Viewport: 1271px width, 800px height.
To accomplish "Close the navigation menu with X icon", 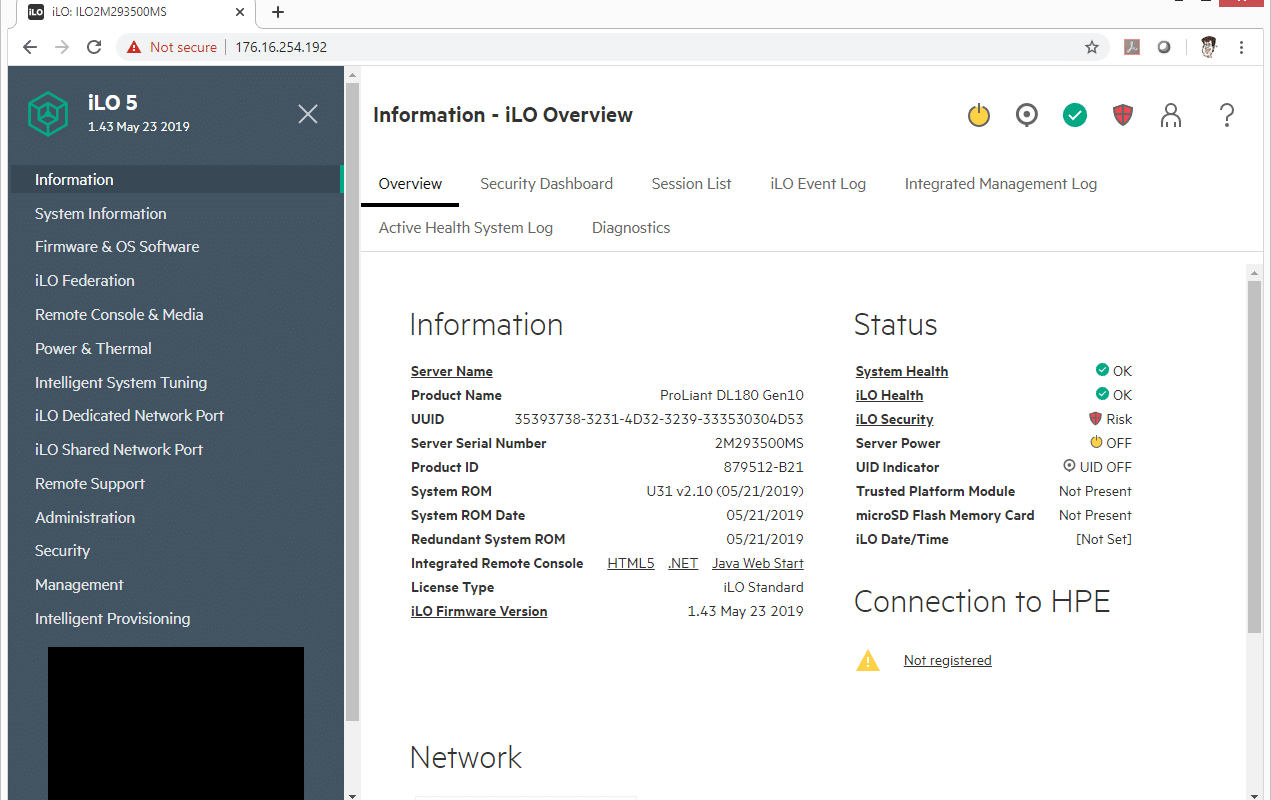I will point(308,114).
